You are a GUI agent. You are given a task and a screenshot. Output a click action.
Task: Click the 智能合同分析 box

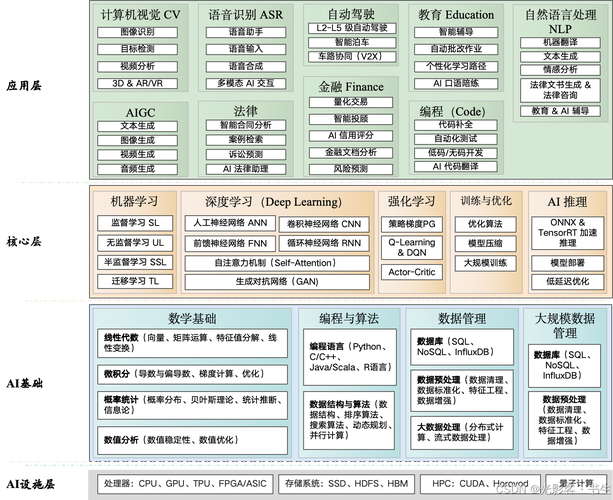pyautogui.click(x=246, y=125)
